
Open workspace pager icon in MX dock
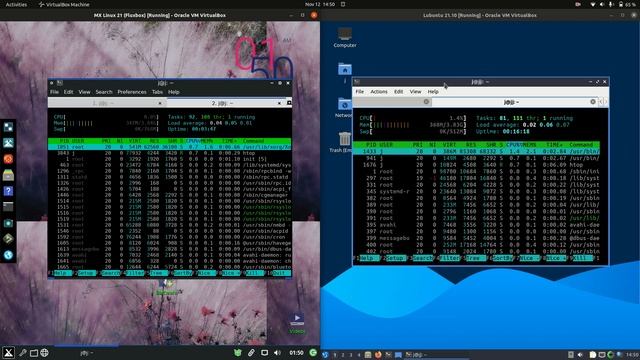click(x=8, y=127)
